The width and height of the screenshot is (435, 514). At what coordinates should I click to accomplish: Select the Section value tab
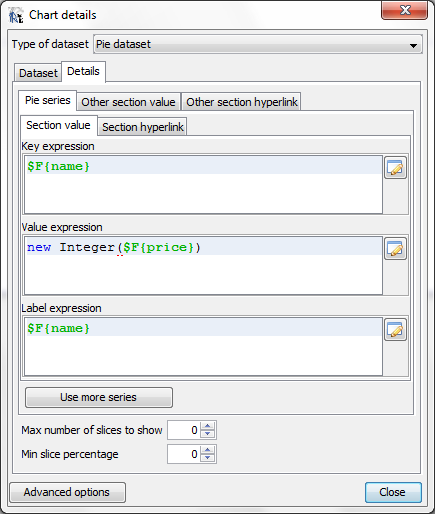[58, 125]
